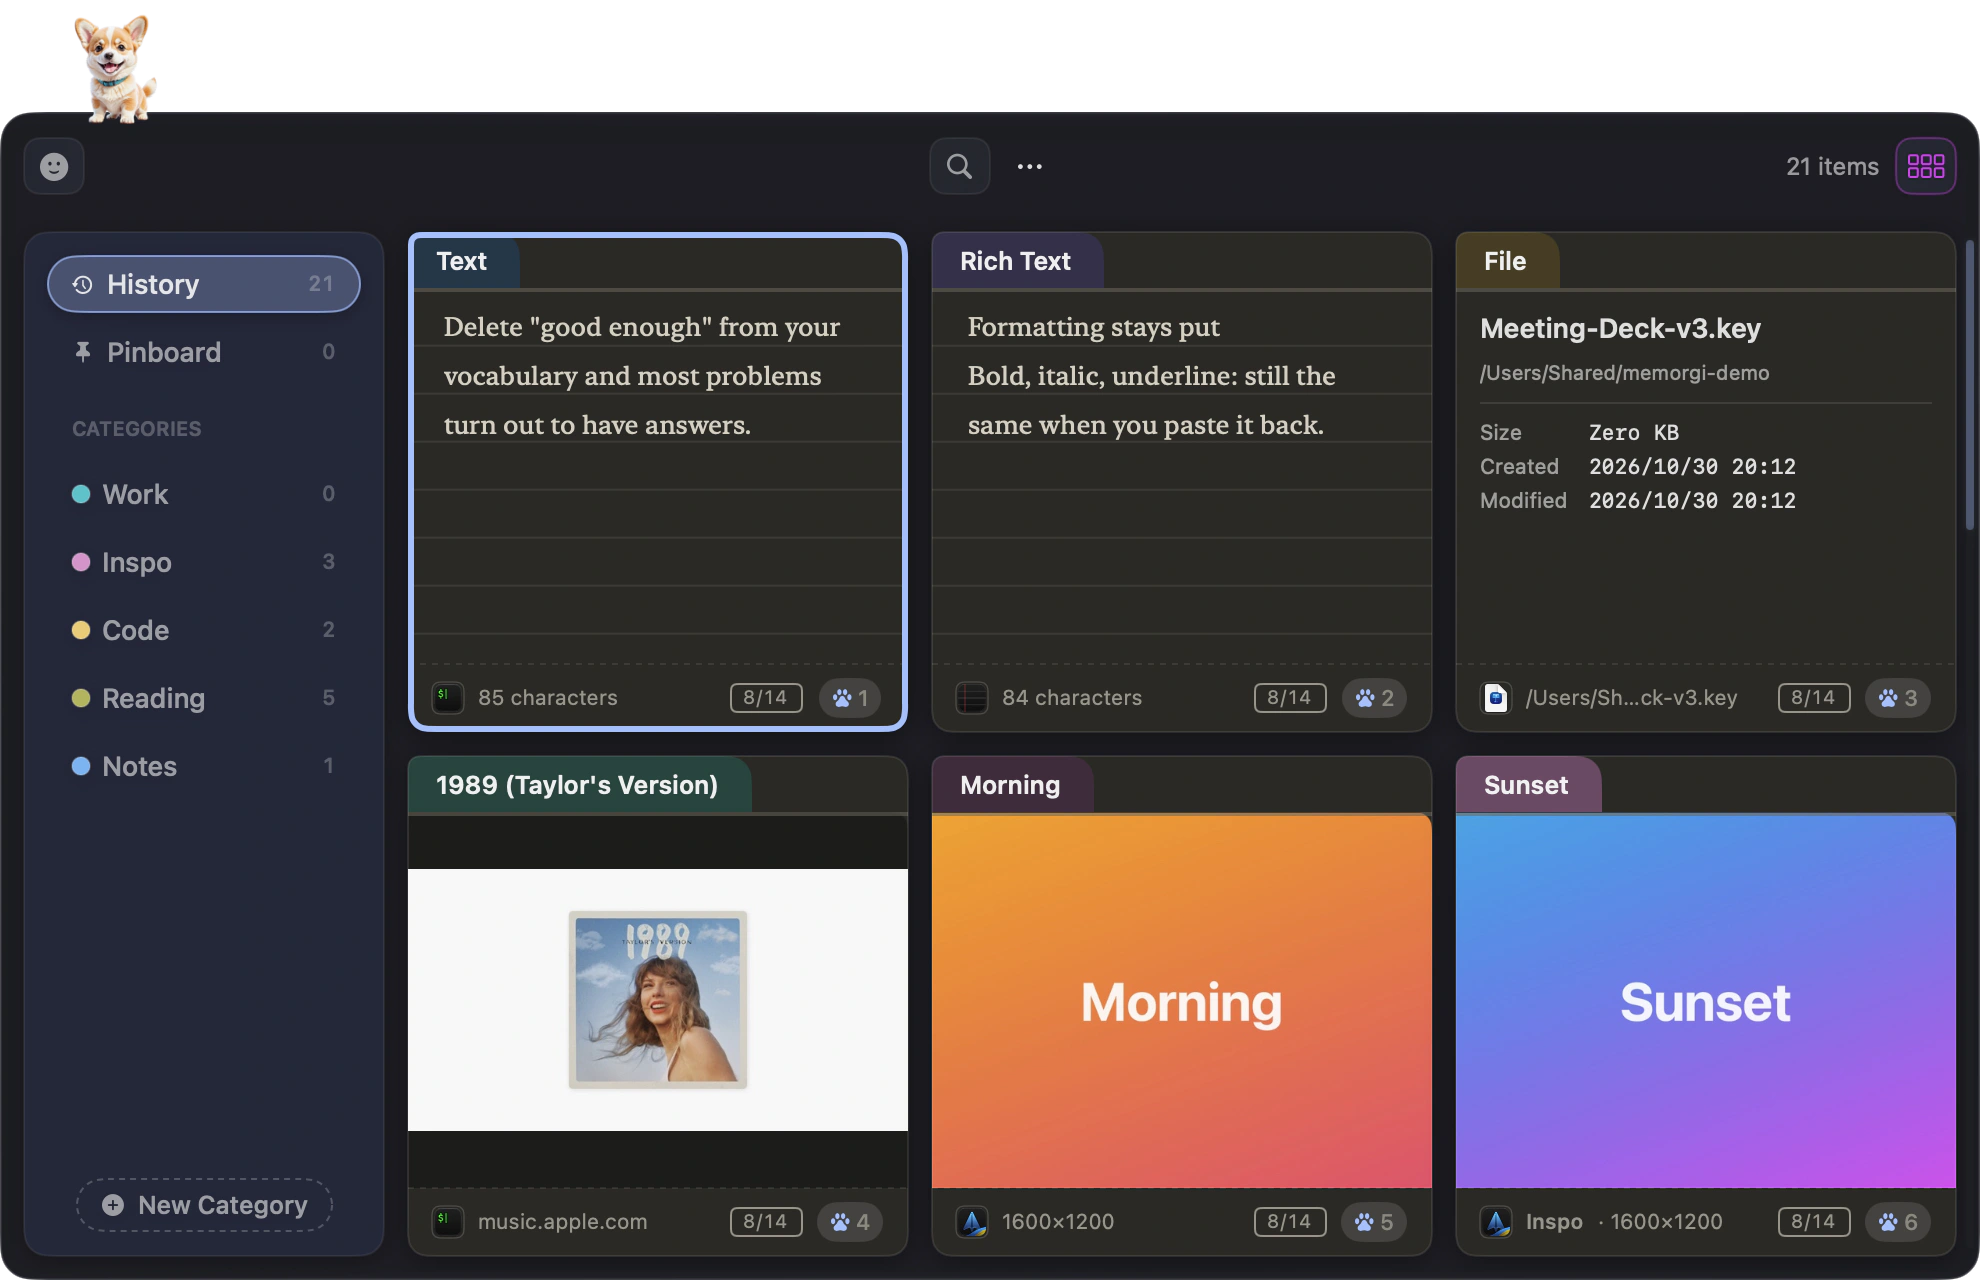The height and width of the screenshot is (1280, 1980).
Task: Click the Morning gradient image
Action: click(x=1182, y=1001)
